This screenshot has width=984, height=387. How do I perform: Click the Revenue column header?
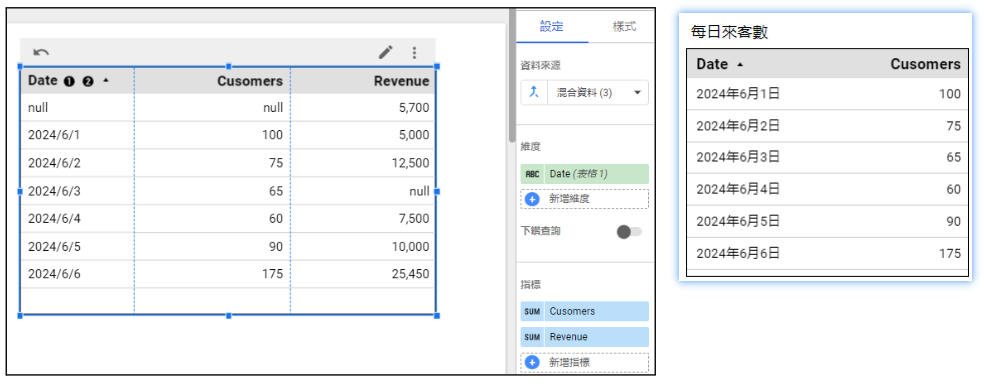point(402,81)
